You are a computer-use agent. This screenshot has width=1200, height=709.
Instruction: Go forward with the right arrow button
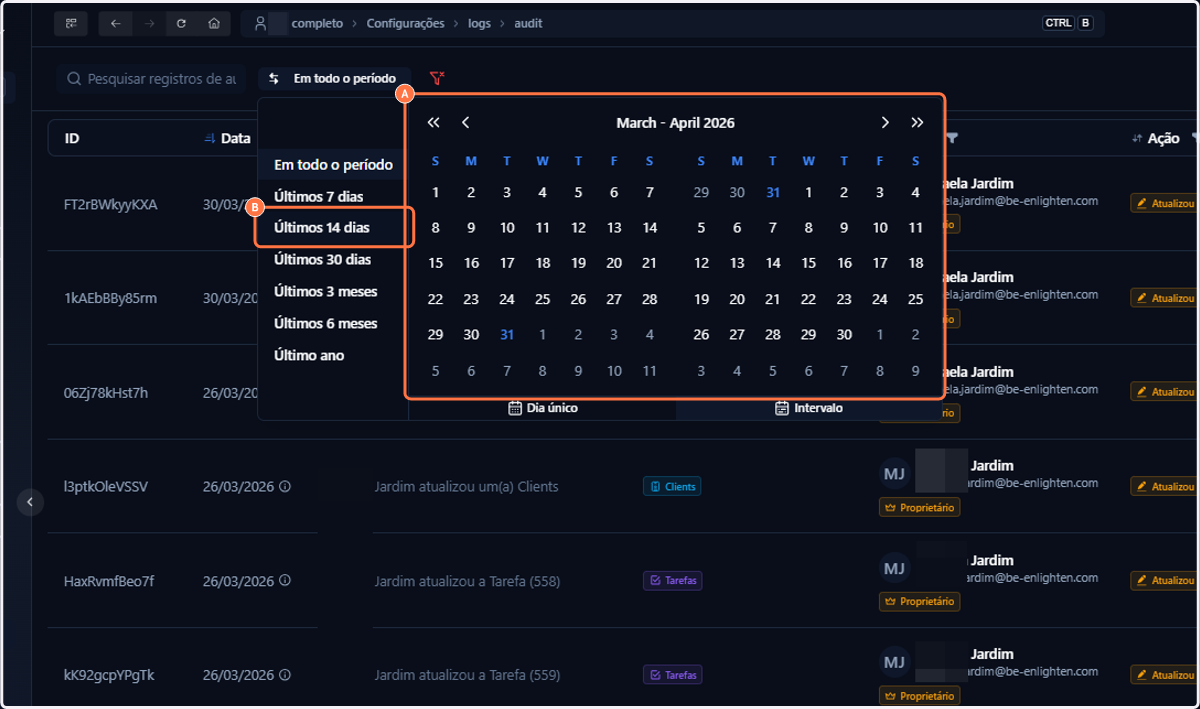(x=148, y=23)
